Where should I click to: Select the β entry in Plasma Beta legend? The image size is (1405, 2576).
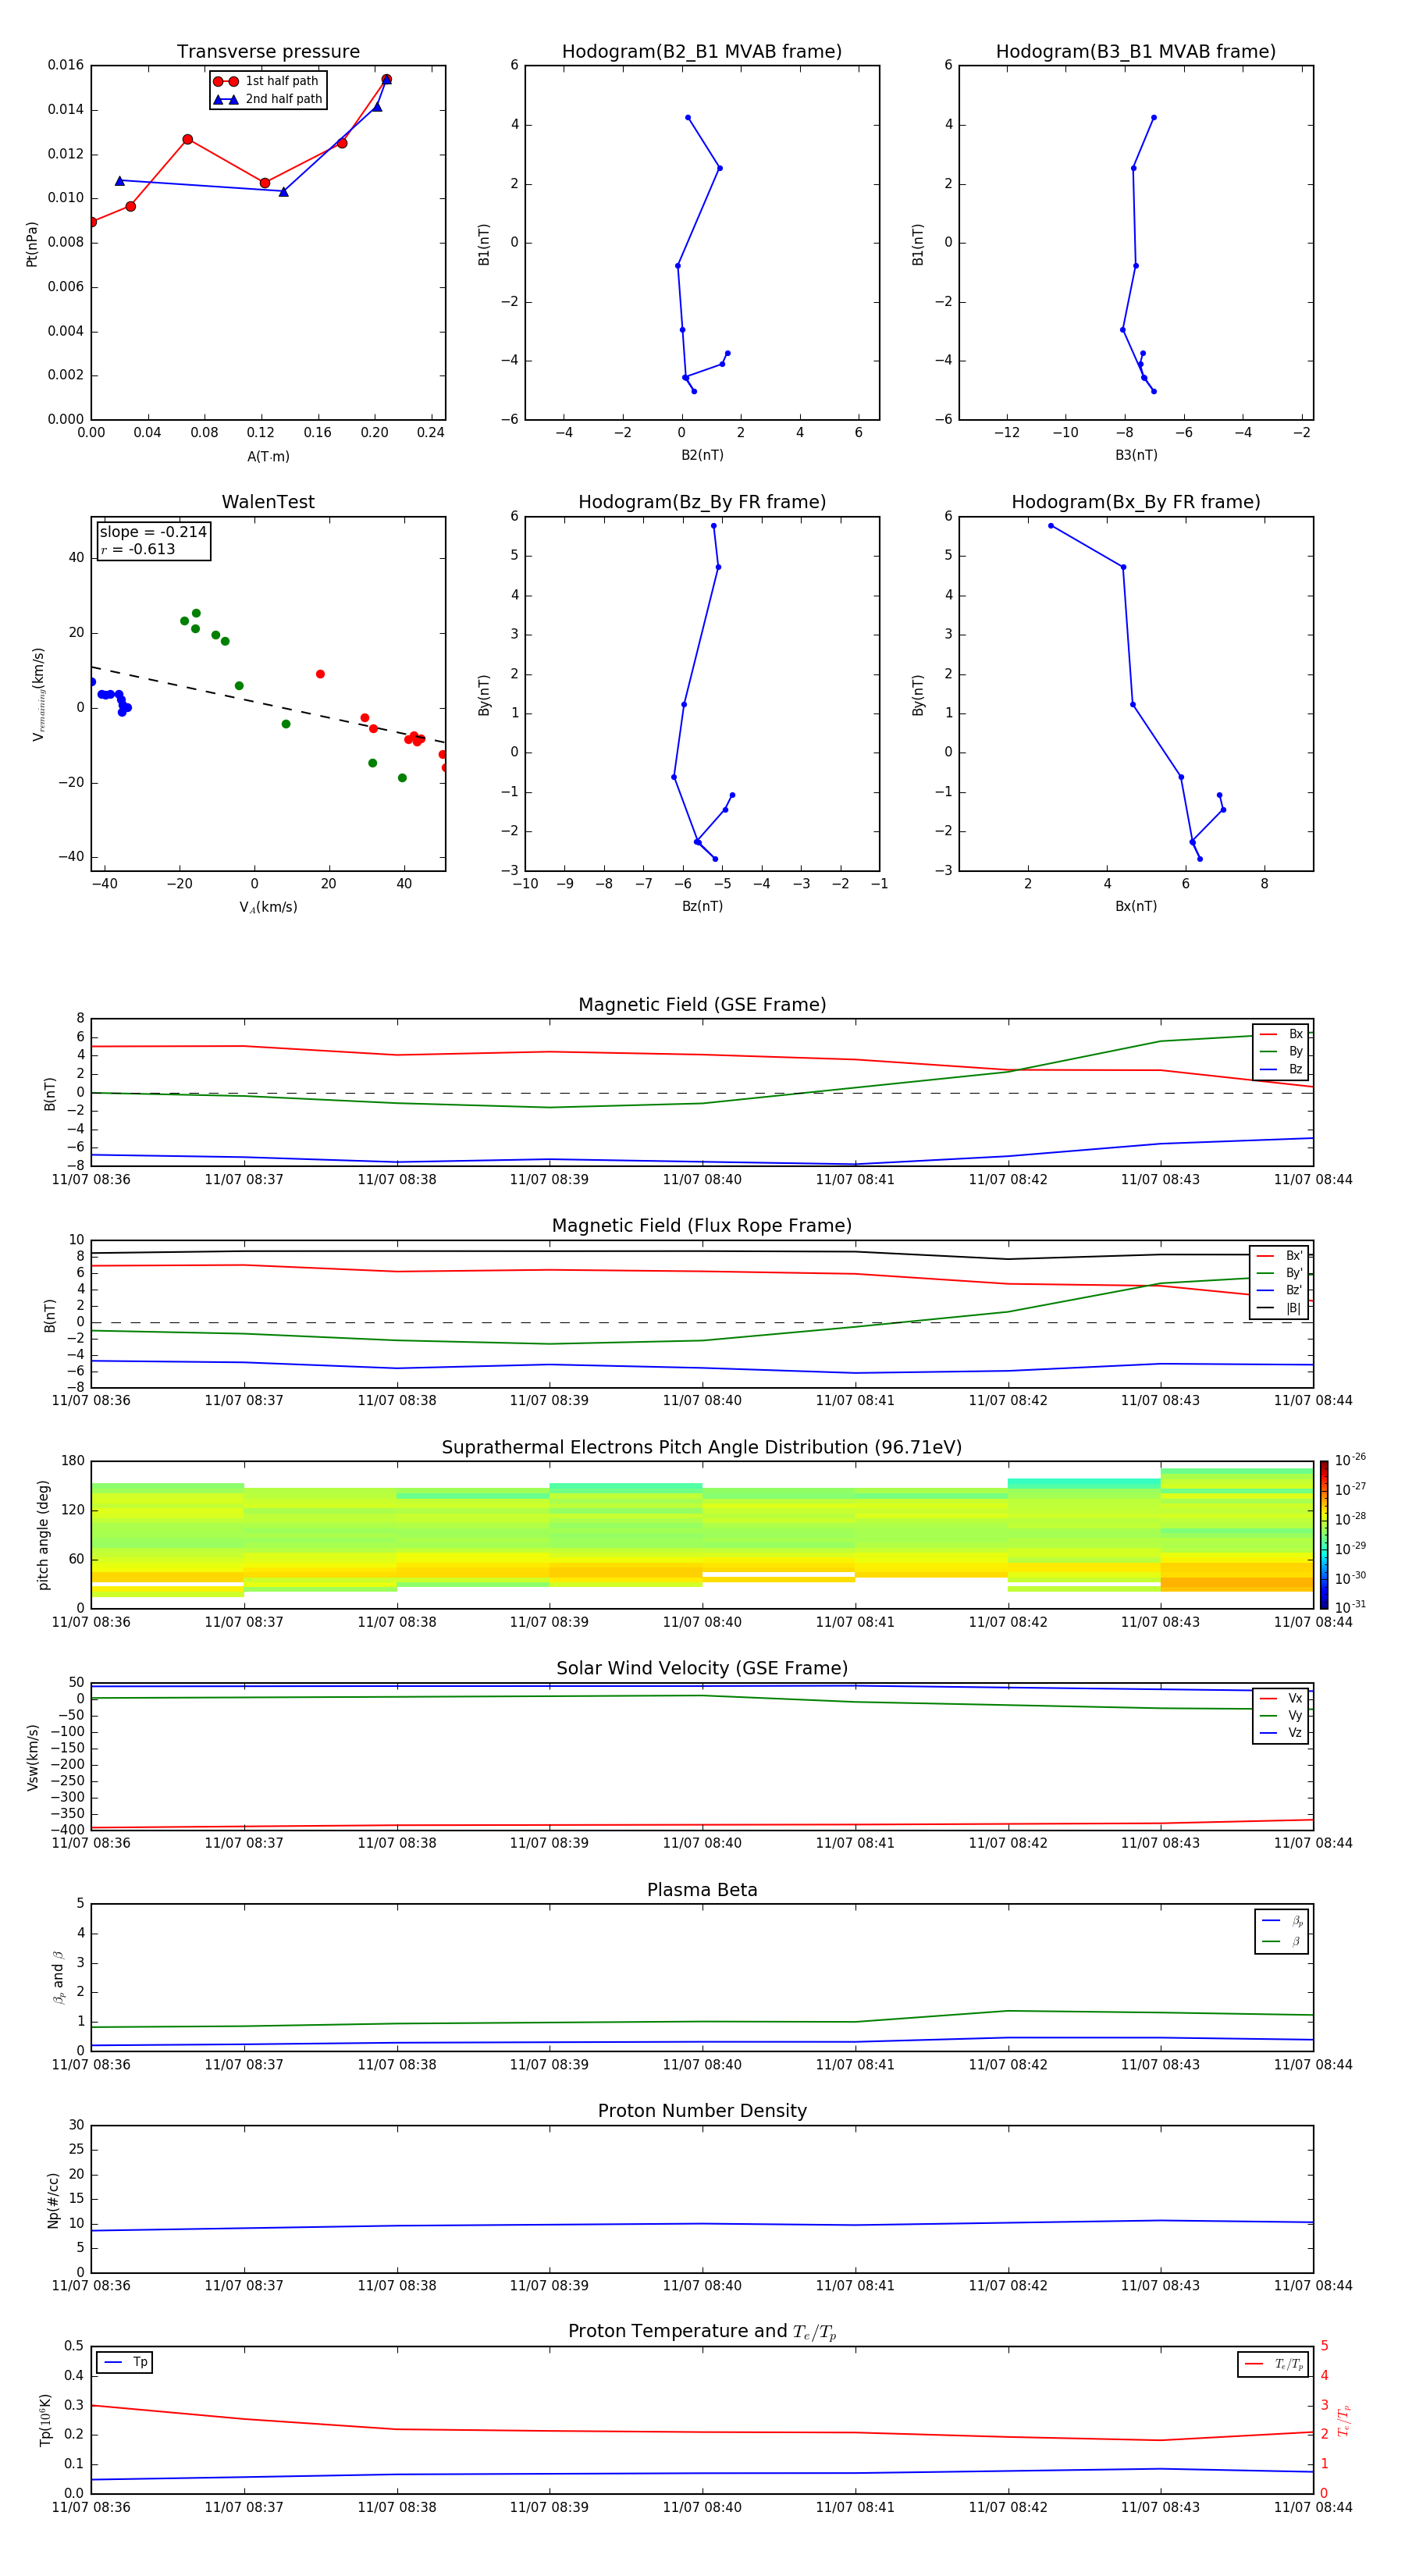(1282, 1941)
